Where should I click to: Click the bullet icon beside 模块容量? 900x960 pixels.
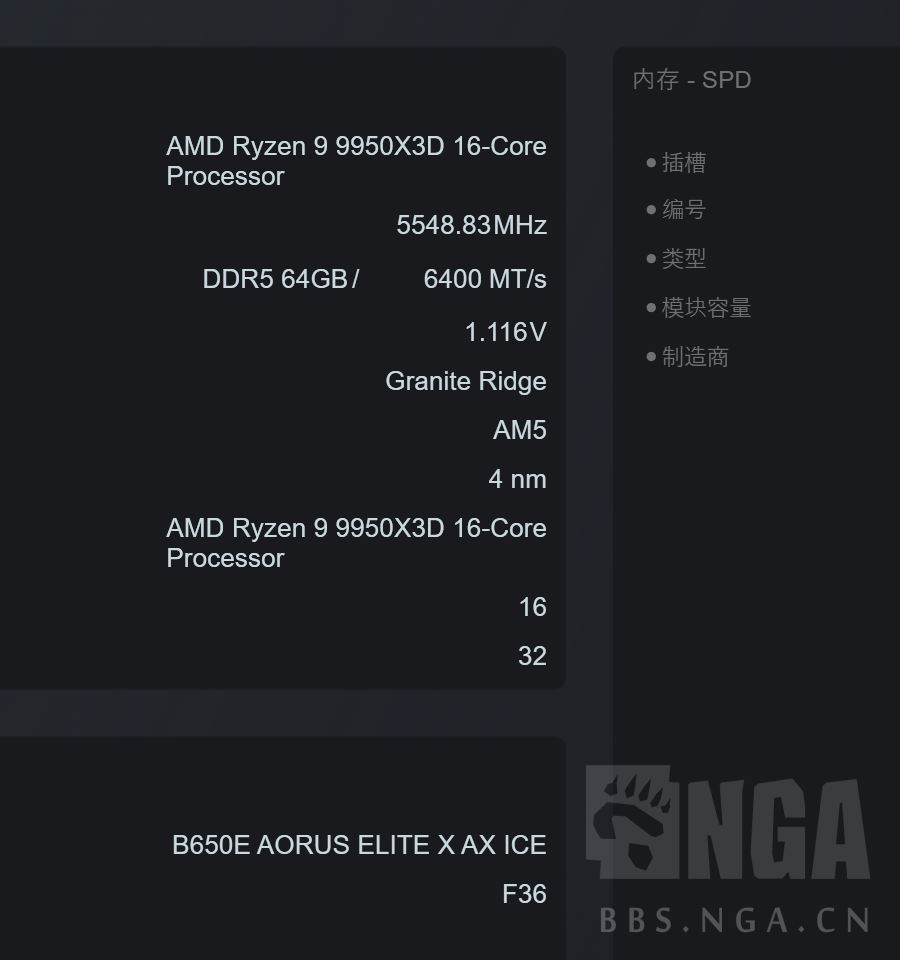point(651,308)
